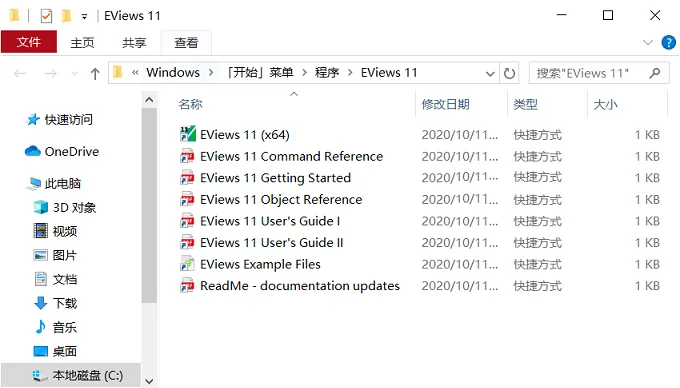The height and width of the screenshot is (388, 680).
Task: Expand the hidden path chevrons before Windows
Action: pyautogui.click(x=135, y=72)
